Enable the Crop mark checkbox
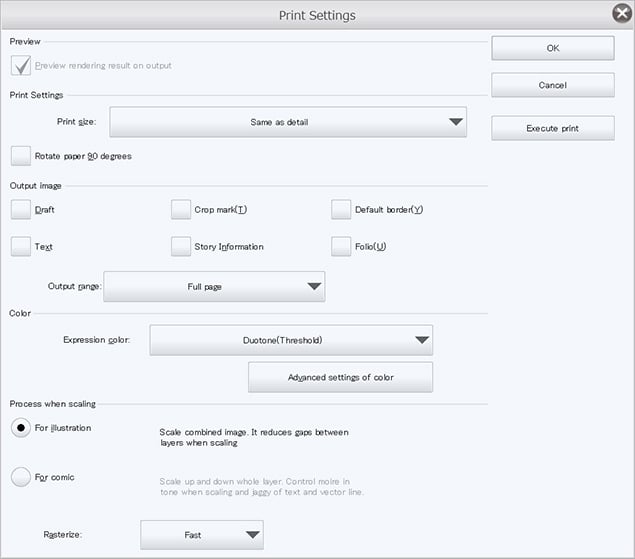The width and height of the screenshot is (635, 559). [x=181, y=210]
